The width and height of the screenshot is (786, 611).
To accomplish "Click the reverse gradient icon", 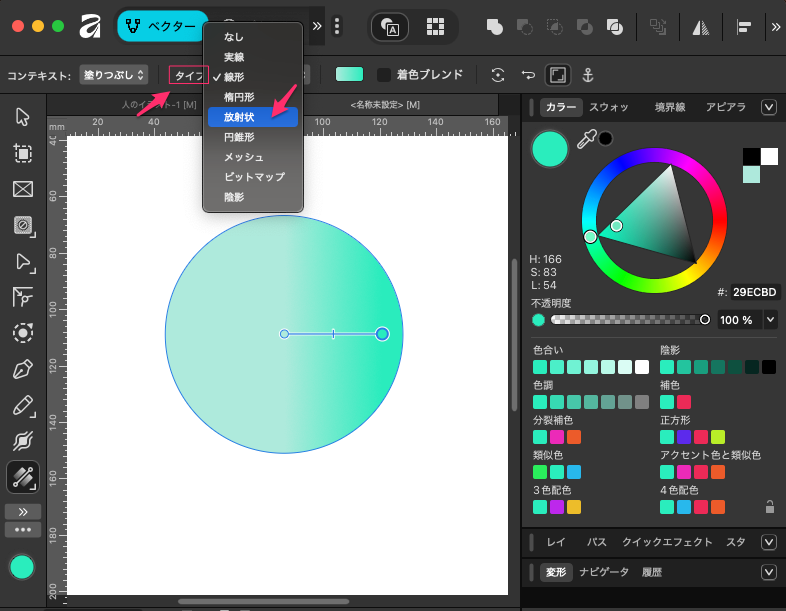I will click(x=527, y=75).
